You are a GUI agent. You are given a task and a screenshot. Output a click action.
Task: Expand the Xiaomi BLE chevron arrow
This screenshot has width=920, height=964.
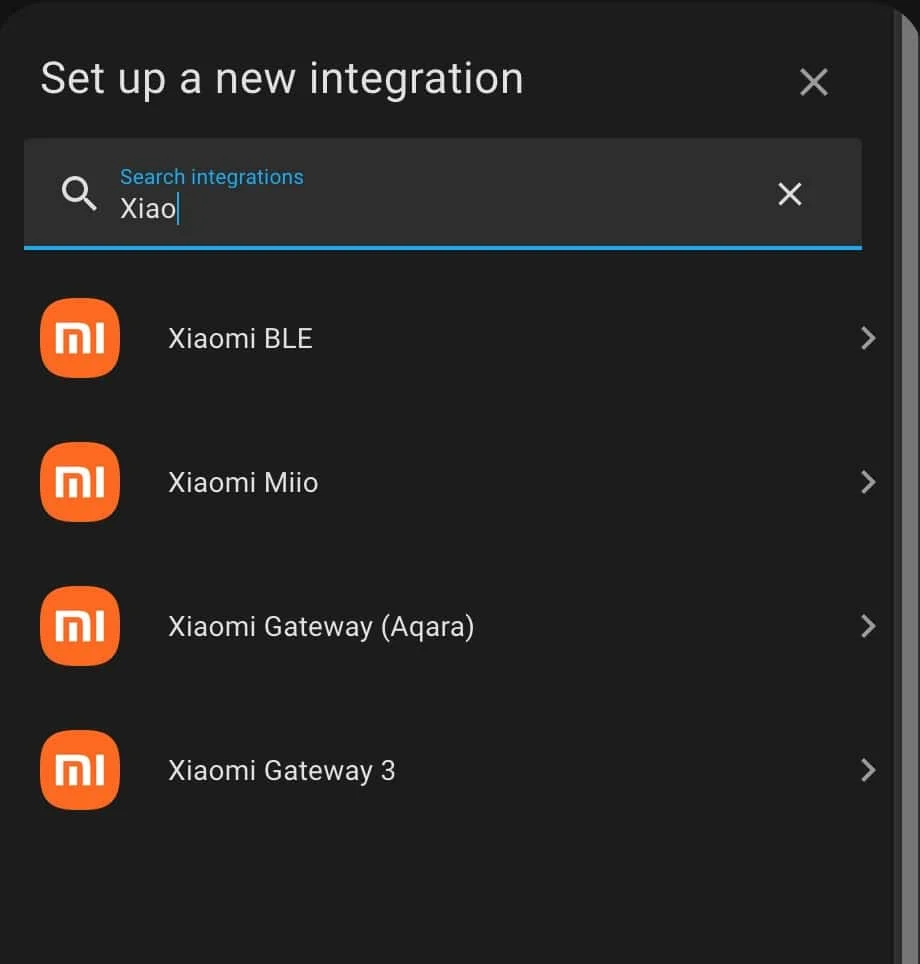[867, 338]
